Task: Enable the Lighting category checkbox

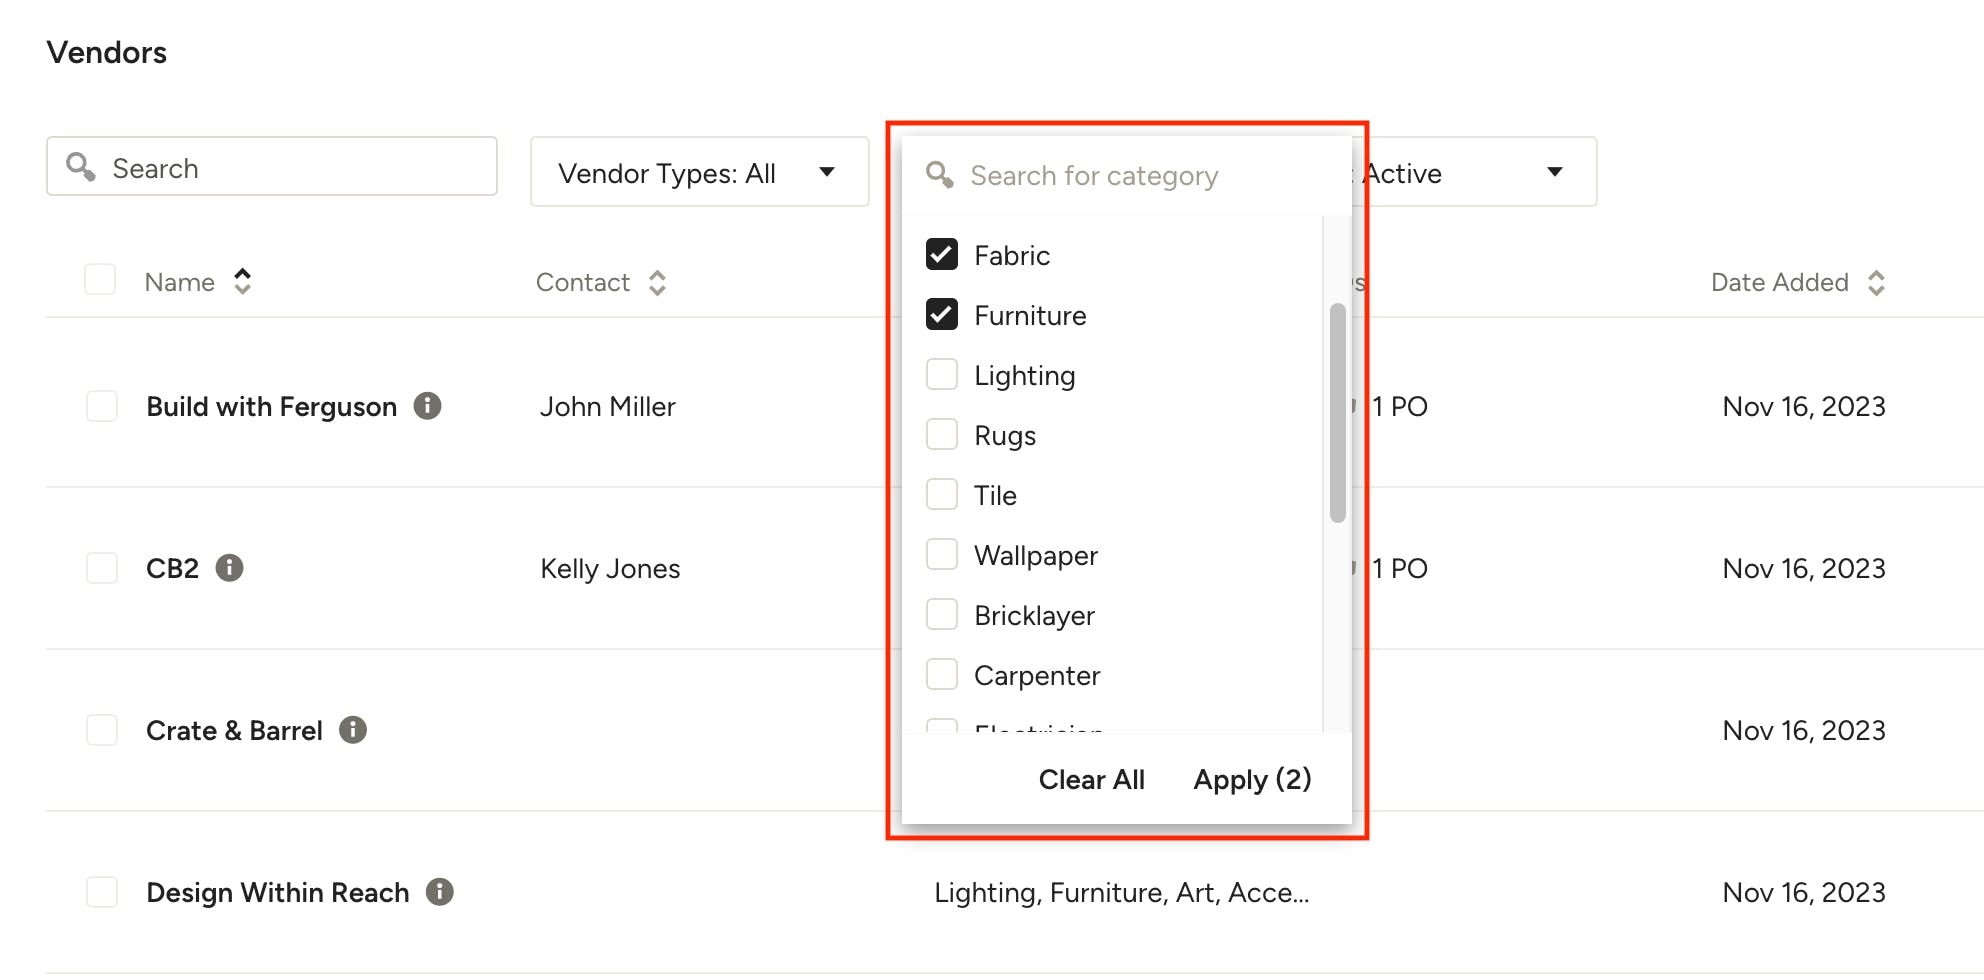Action: pos(941,374)
